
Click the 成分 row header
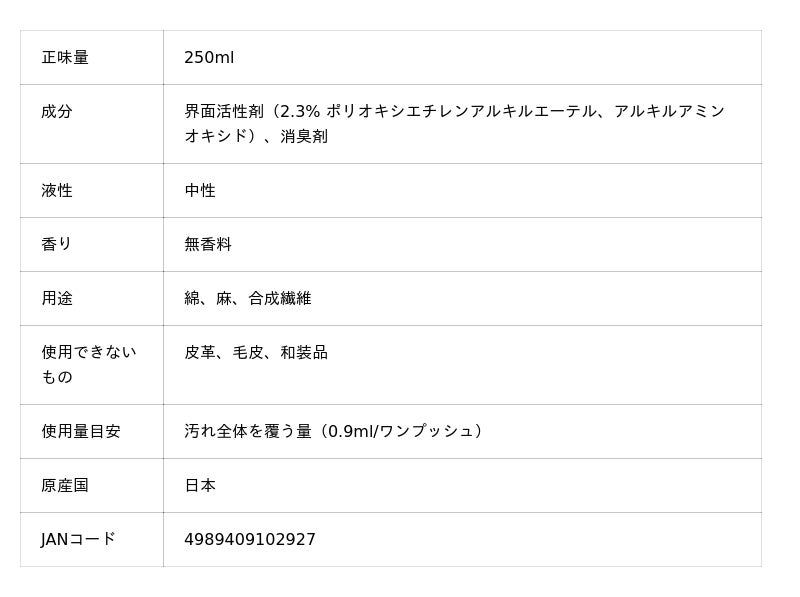[x=57, y=112]
